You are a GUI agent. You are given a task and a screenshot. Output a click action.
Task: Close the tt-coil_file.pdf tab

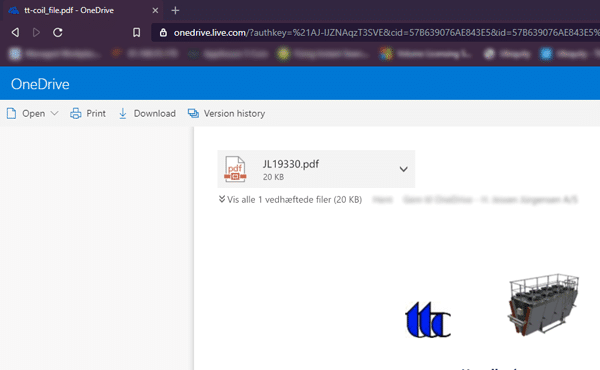point(155,10)
